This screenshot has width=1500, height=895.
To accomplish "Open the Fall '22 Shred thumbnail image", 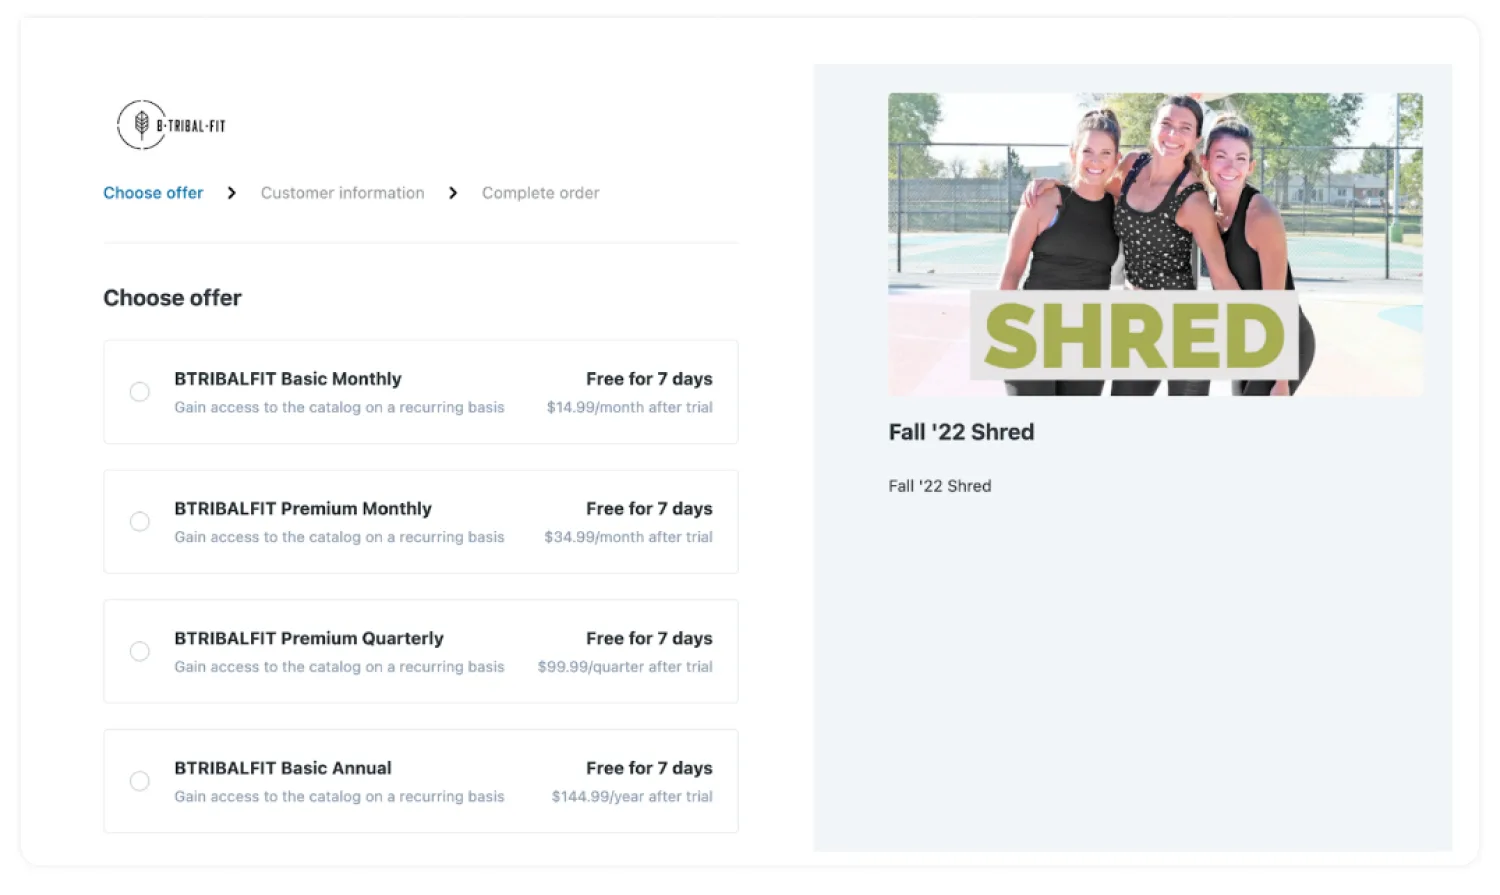I will pyautogui.click(x=1155, y=244).
